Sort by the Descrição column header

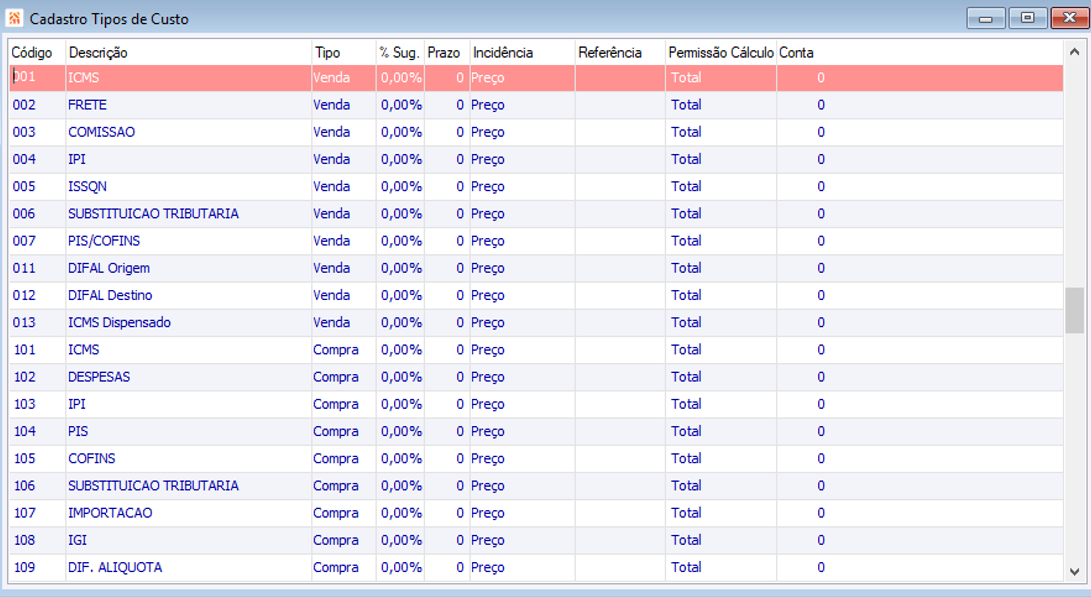189,52
